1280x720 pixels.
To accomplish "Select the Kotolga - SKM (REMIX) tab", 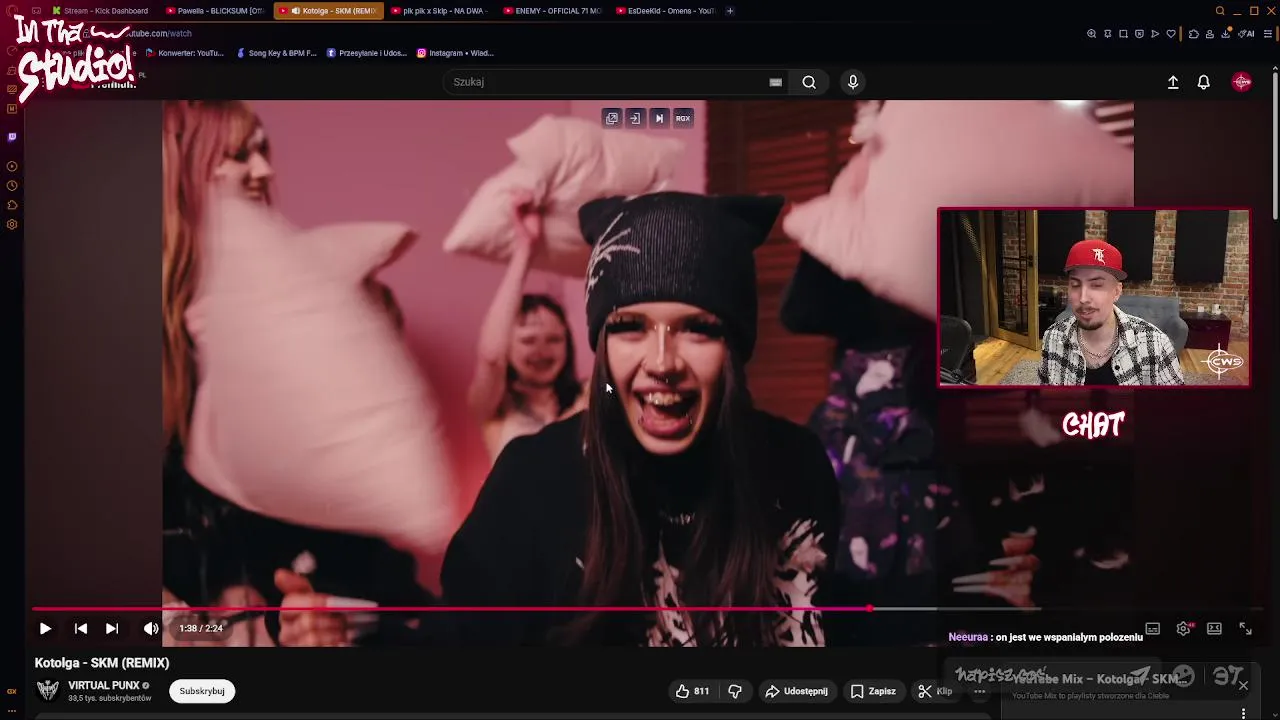I will coord(328,11).
